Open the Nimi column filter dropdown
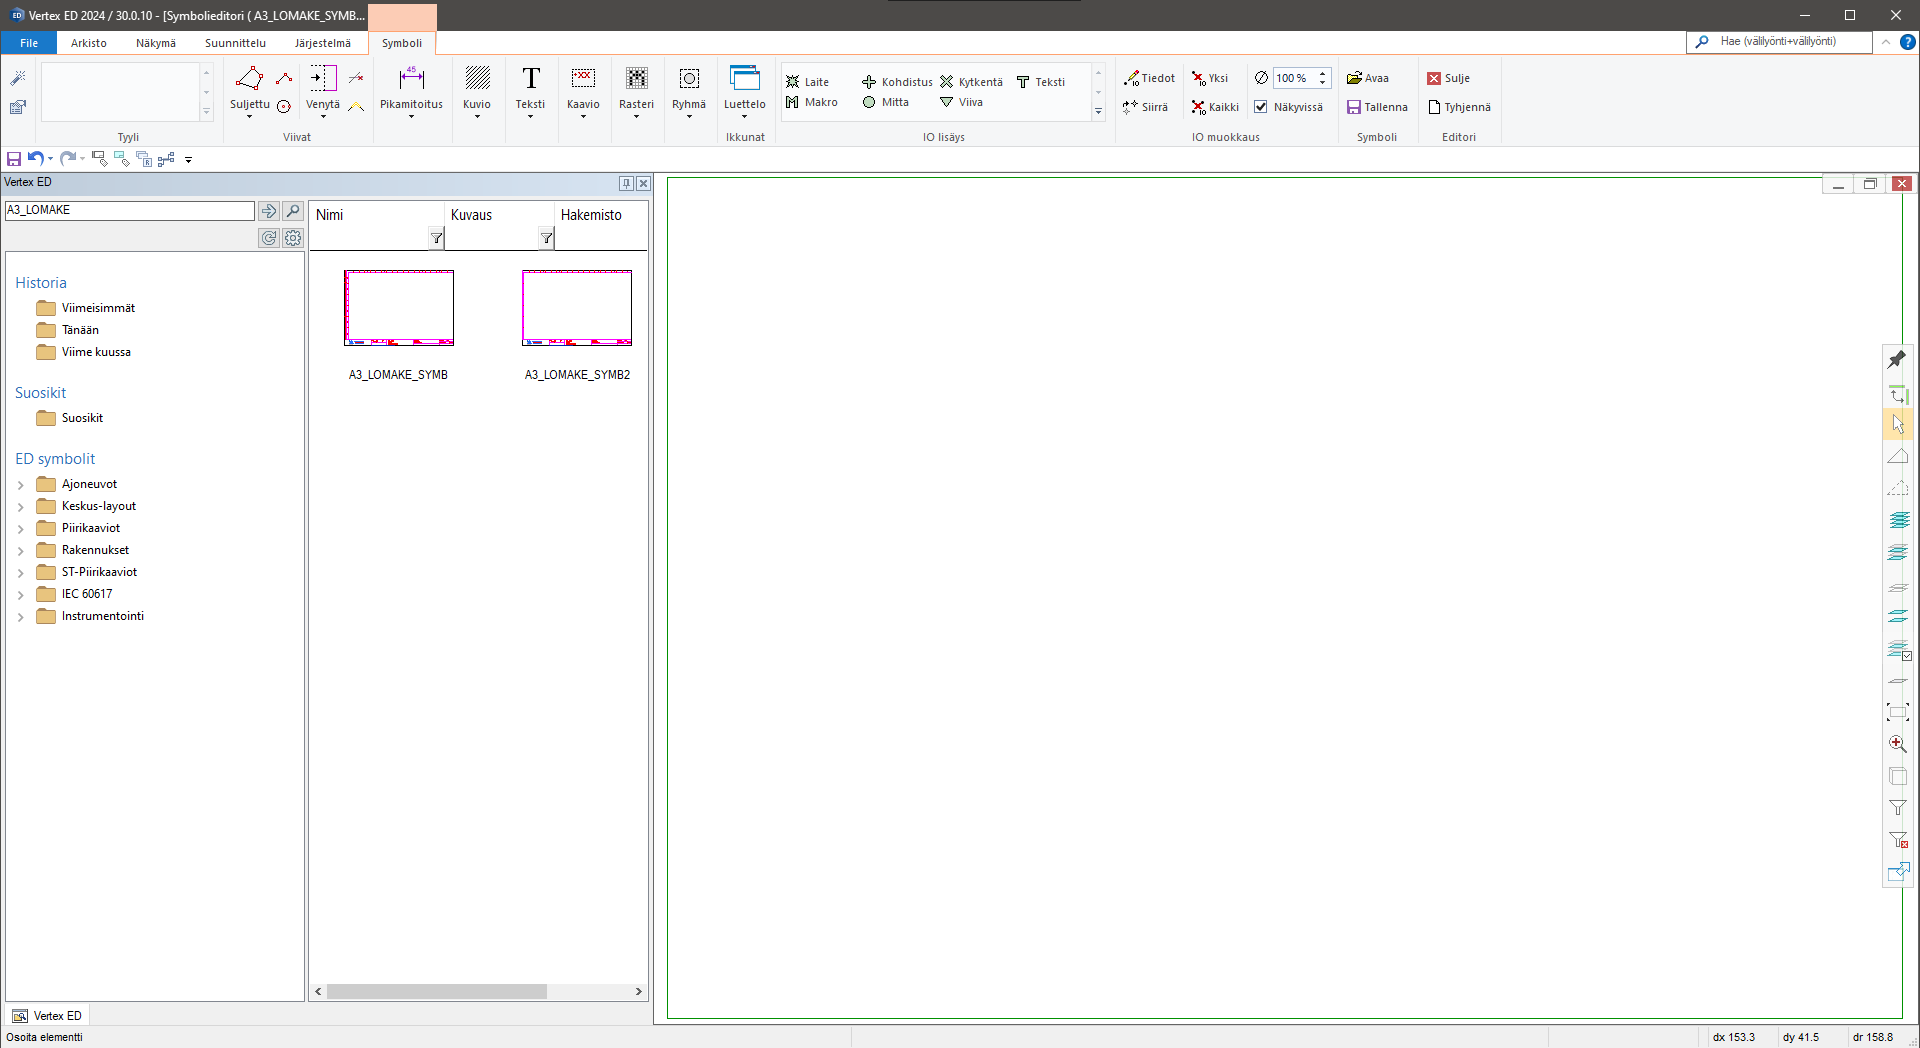The image size is (1920, 1048). [436, 238]
